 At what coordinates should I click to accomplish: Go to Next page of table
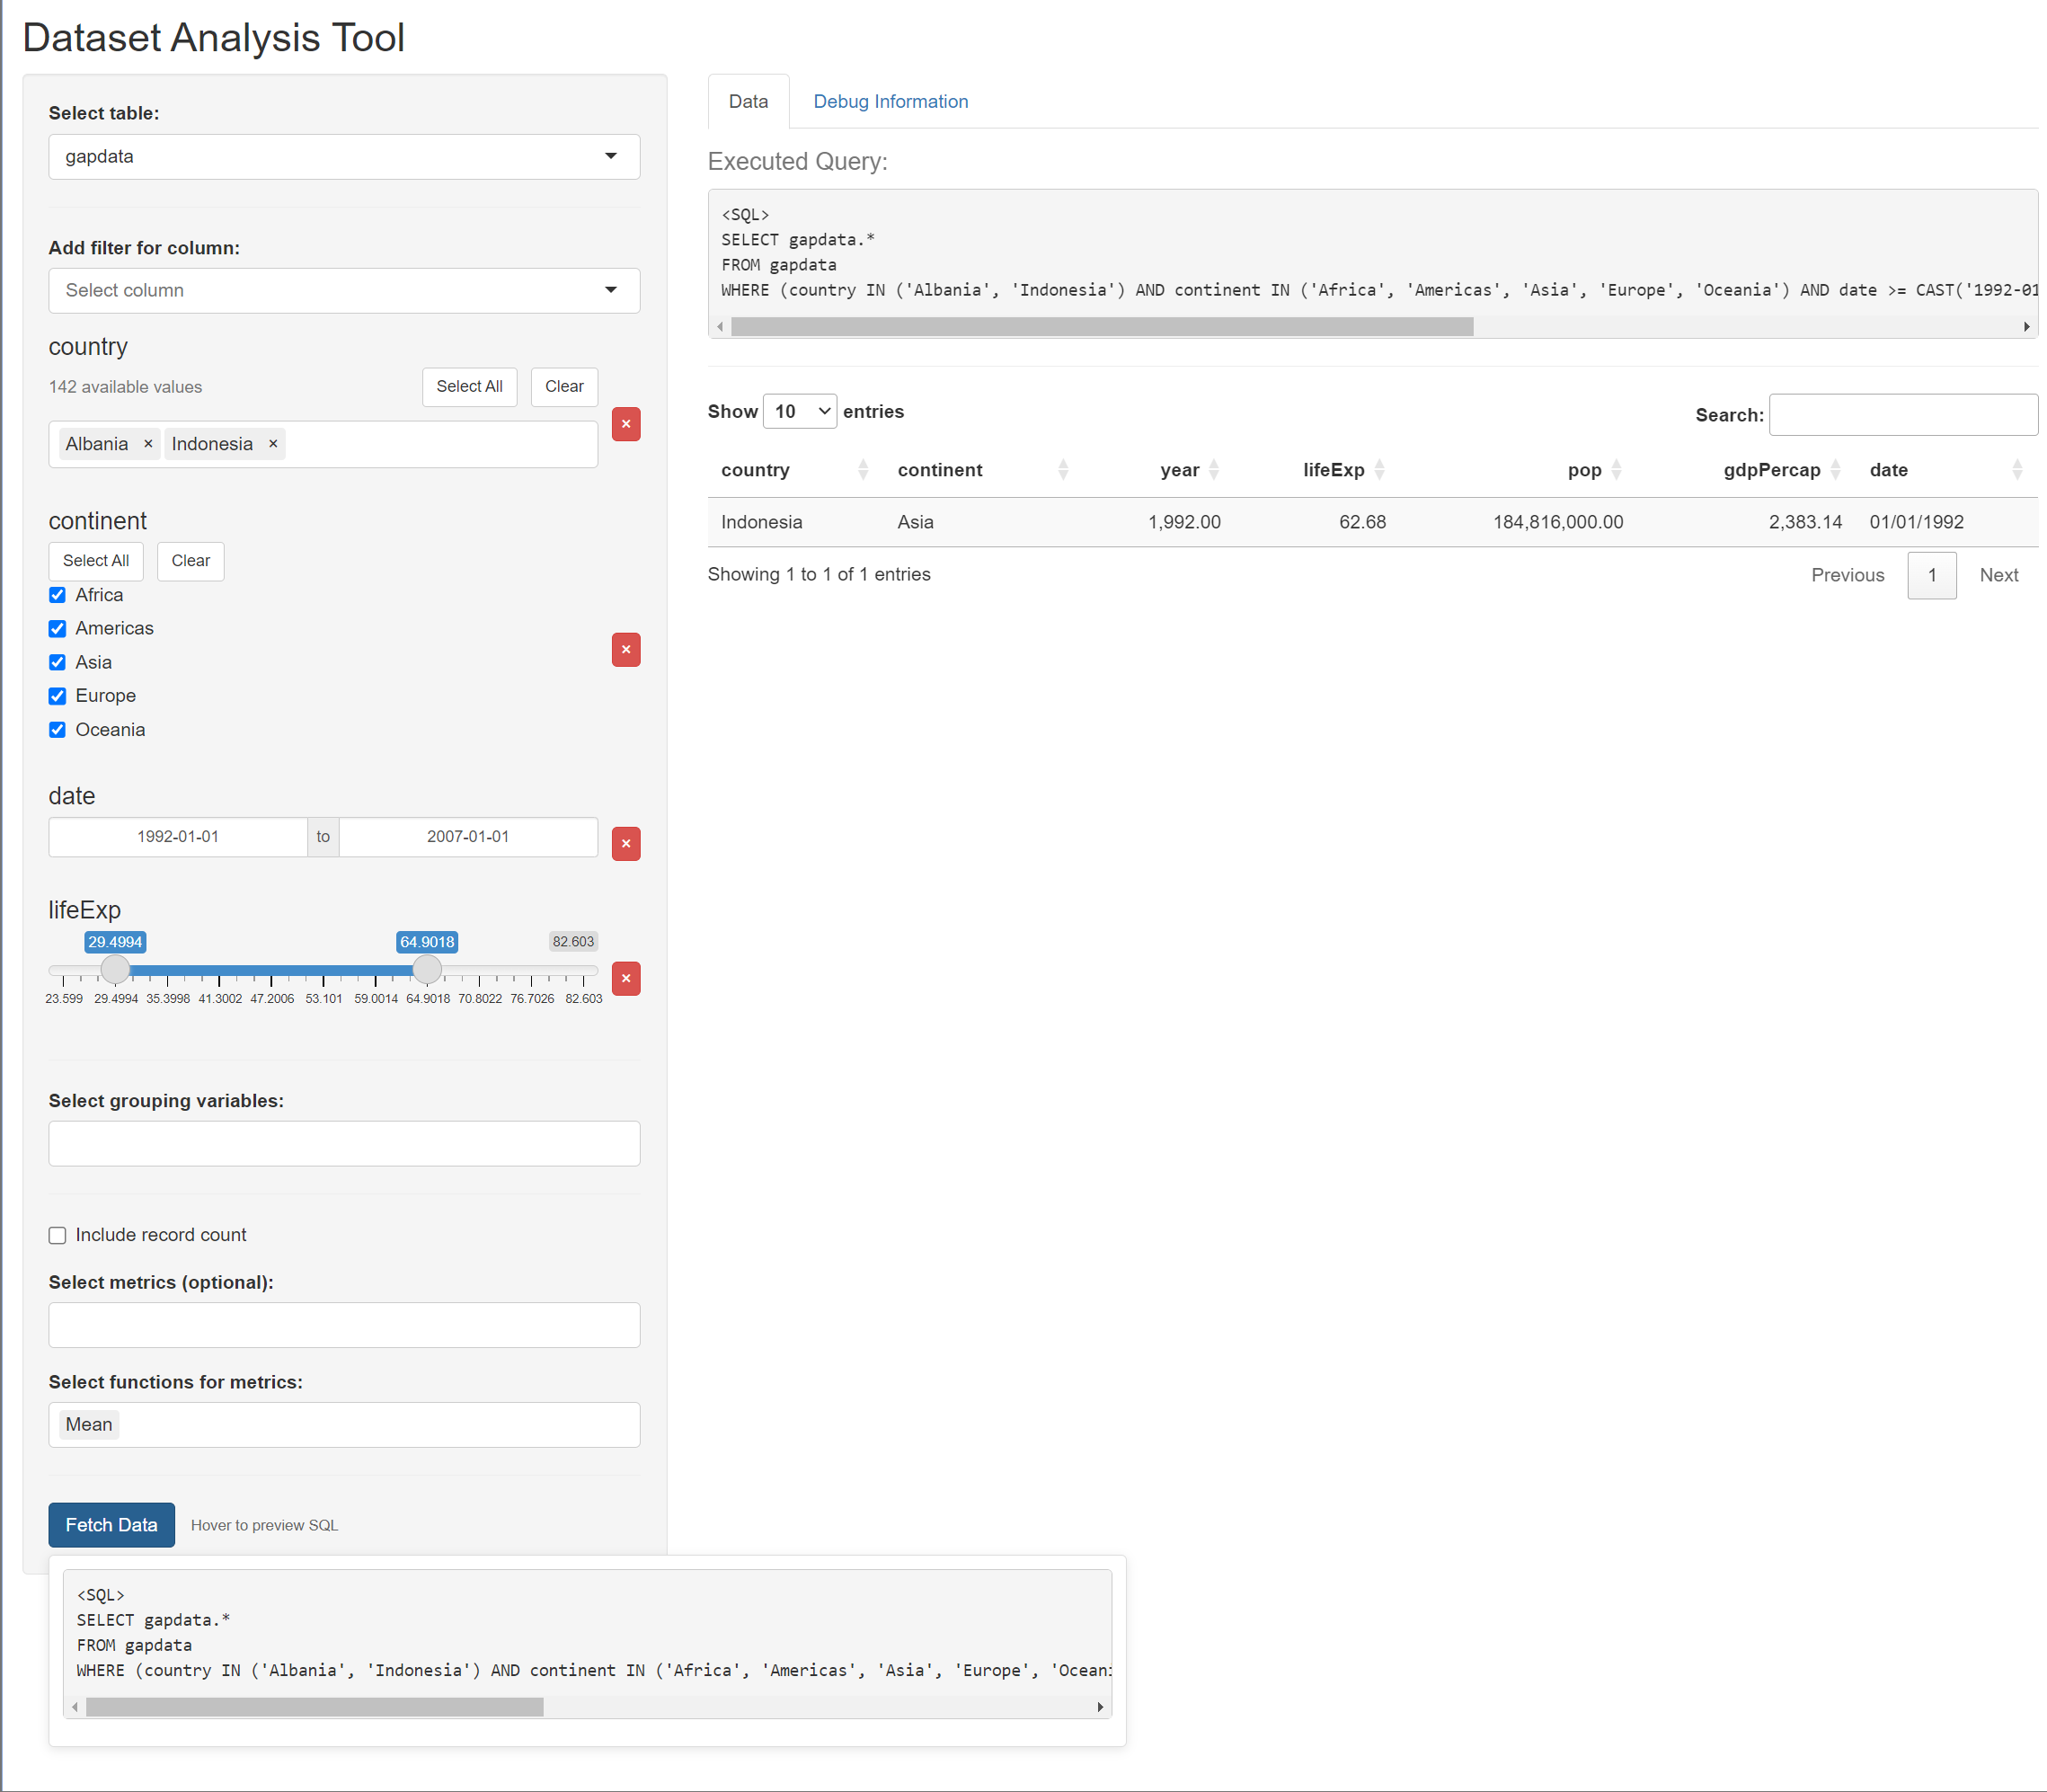point(1999,576)
